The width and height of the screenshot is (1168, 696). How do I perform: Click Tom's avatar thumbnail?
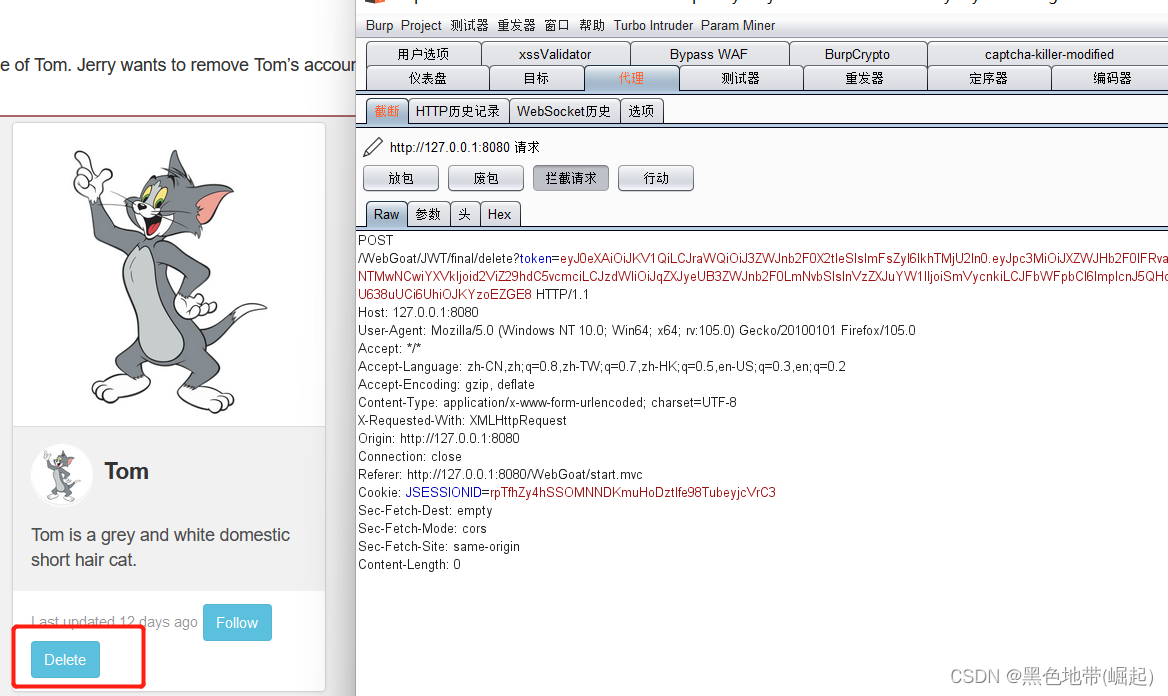61,475
